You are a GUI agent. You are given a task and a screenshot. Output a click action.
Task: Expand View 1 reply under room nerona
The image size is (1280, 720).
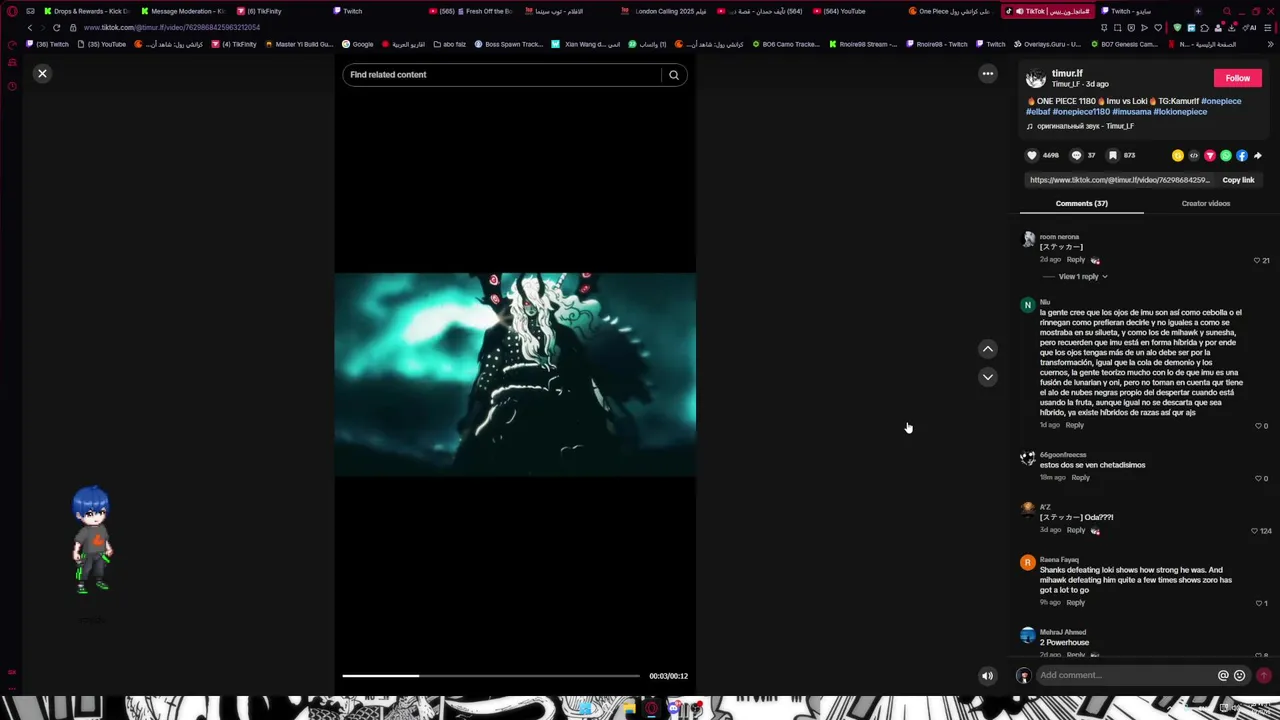tap(1083, 276)
